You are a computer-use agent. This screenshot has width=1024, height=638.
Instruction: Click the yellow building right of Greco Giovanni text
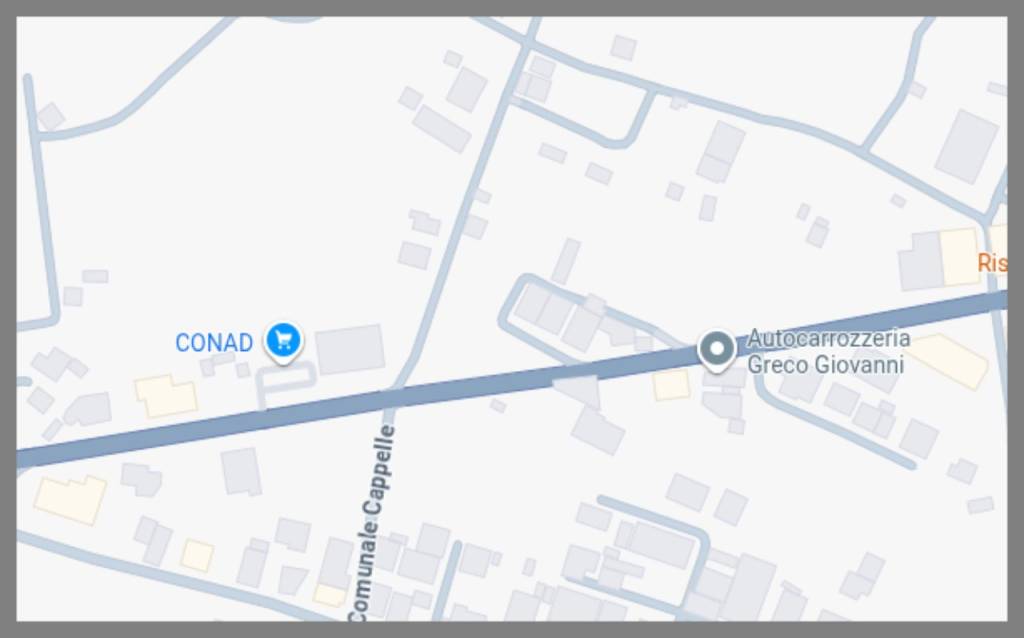949,360
